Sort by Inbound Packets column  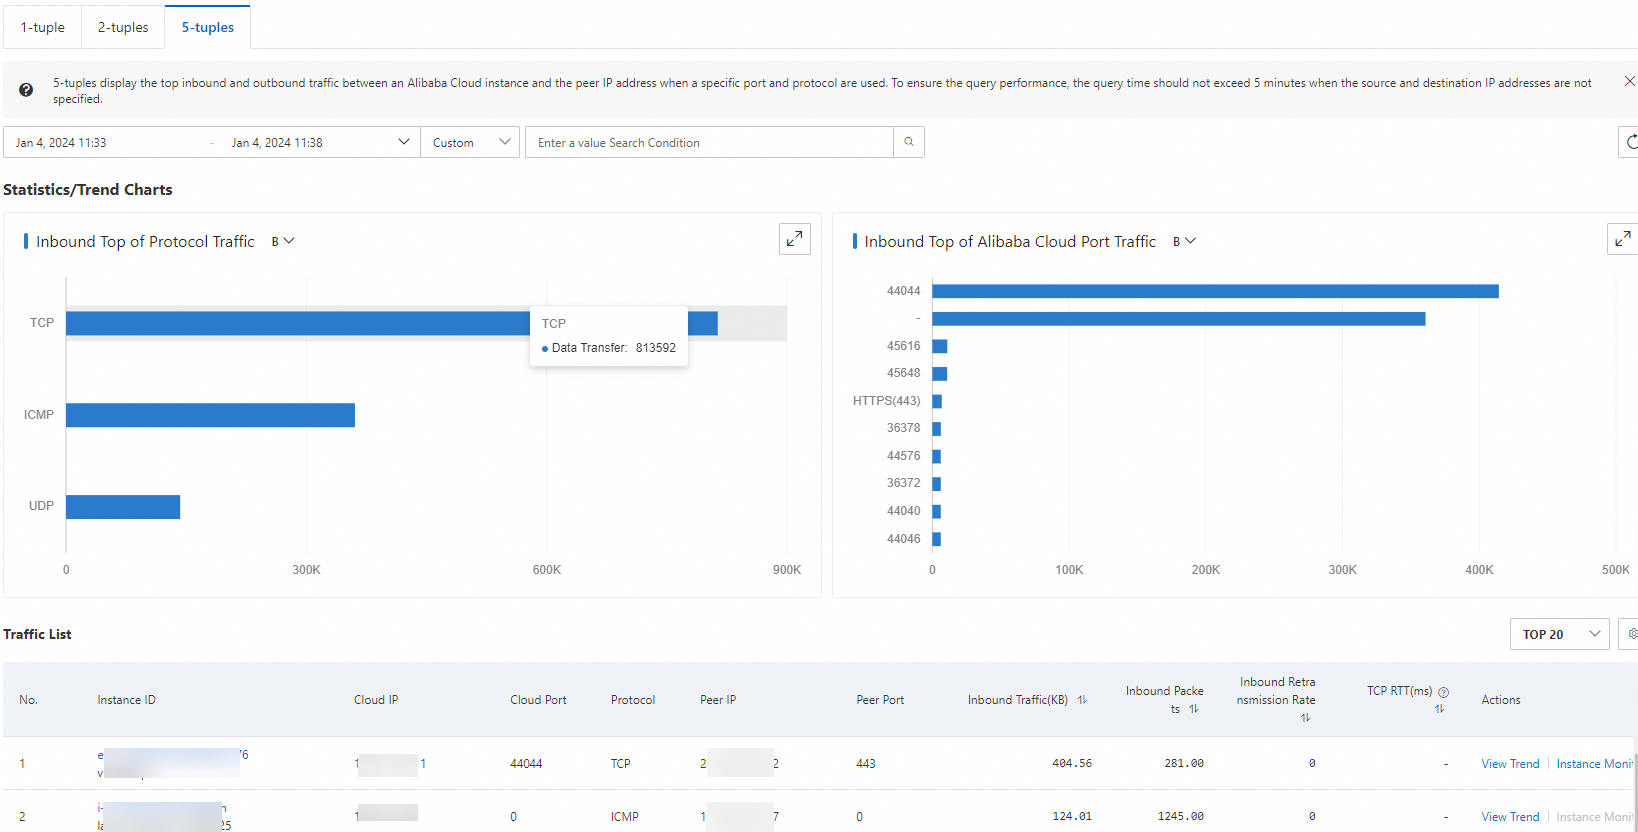point(1193,709)
